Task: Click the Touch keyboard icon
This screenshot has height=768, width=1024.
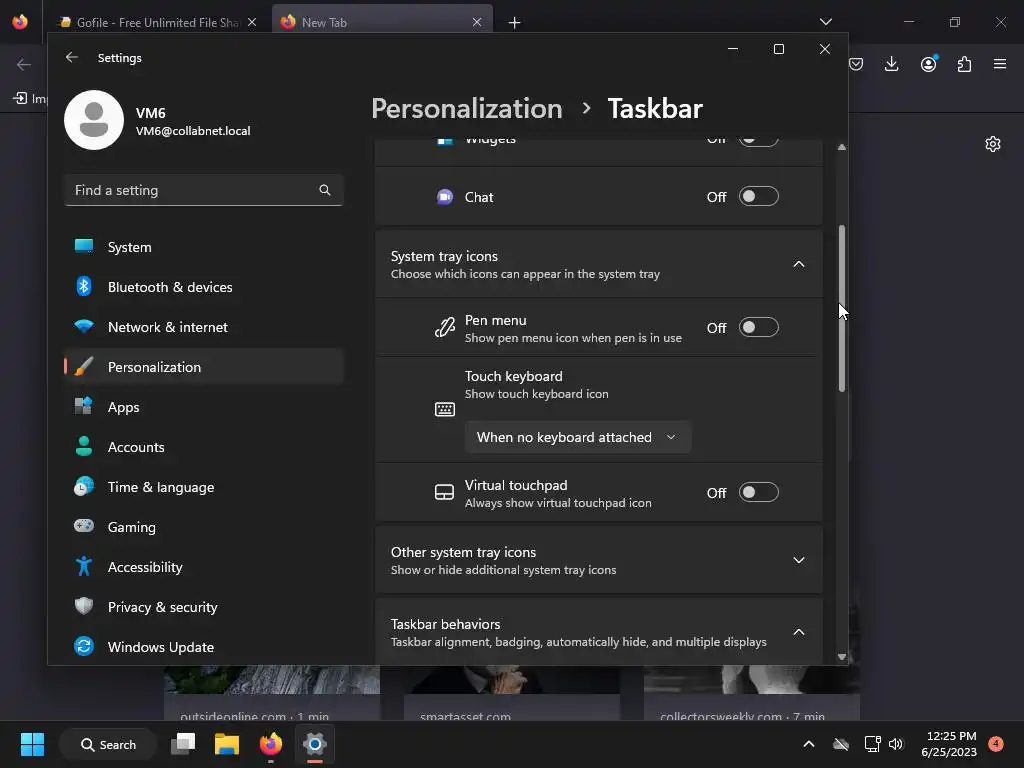Action: pos(445,409)
